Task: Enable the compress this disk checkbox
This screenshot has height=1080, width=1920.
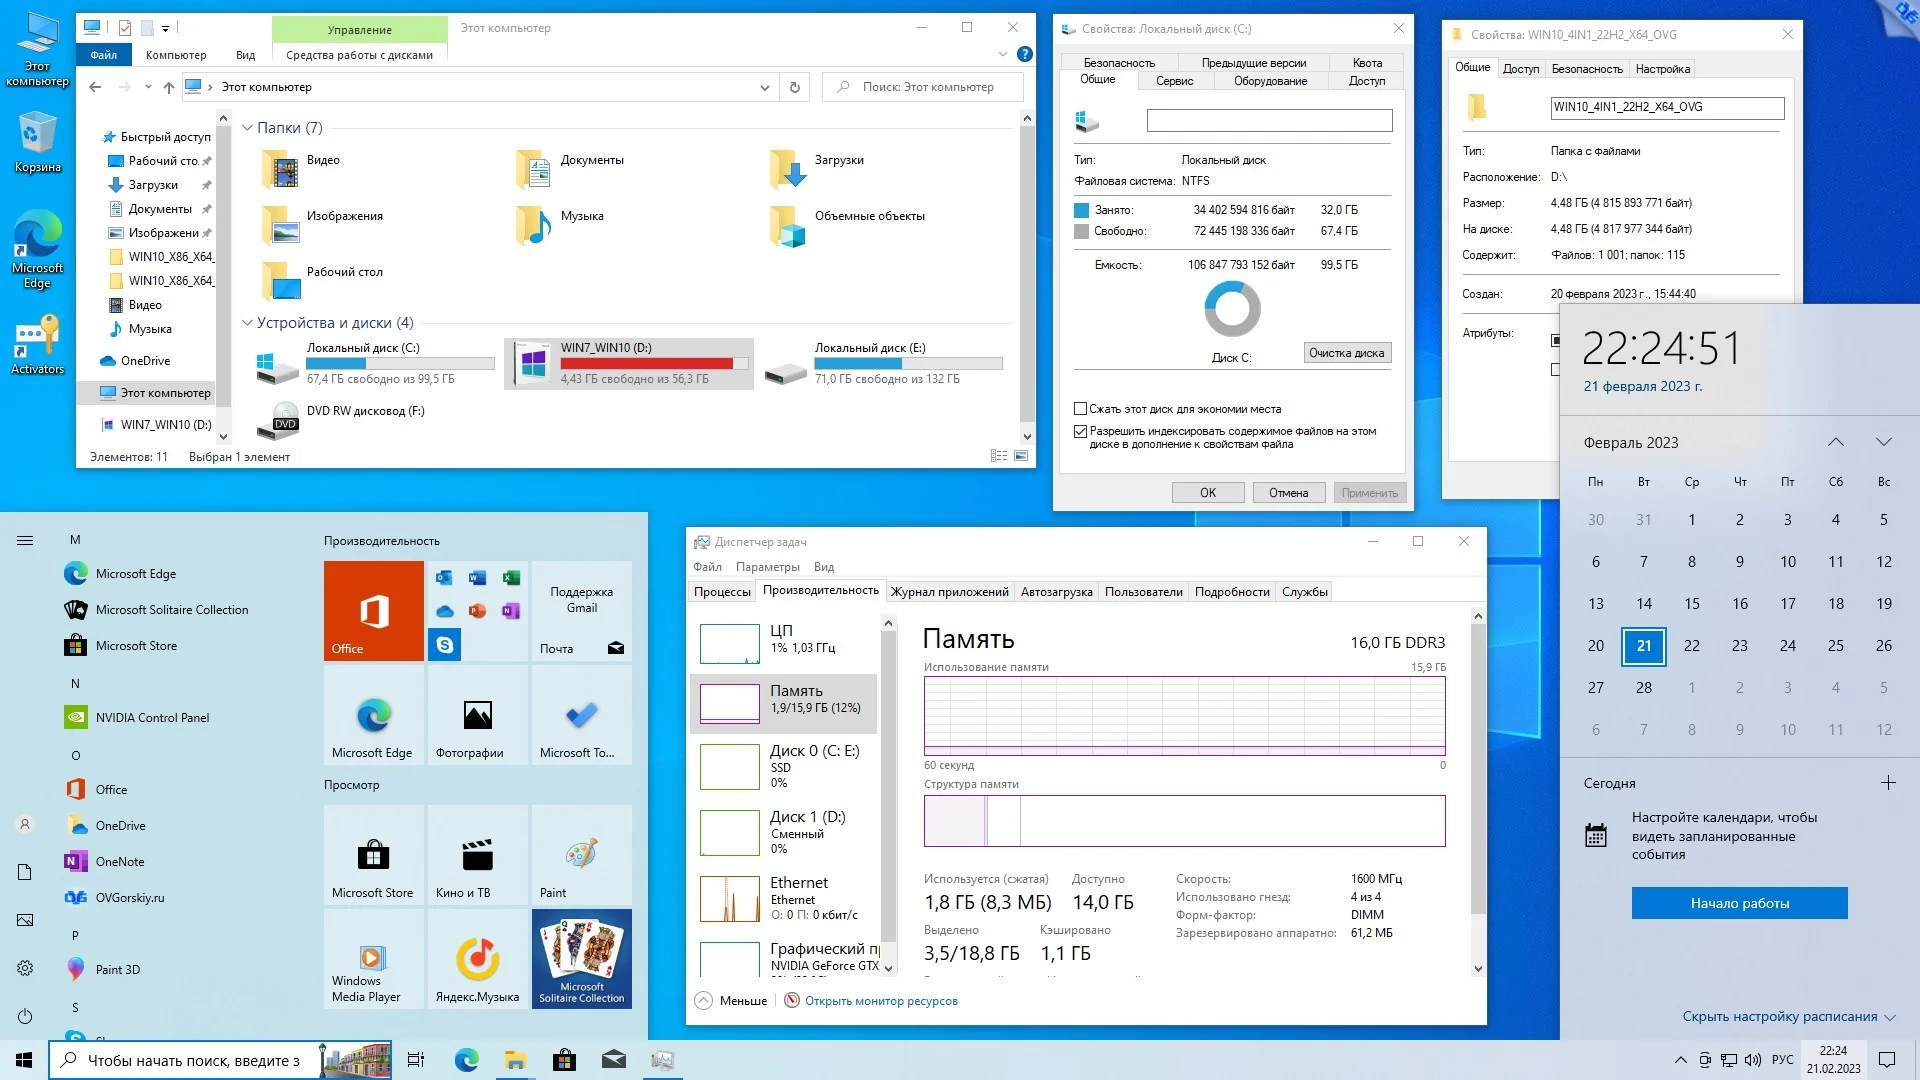Action: point(1080,409)
